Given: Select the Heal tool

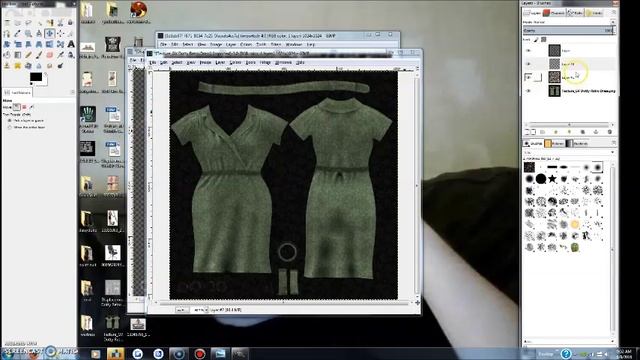Looking at the screenshot, I should click(18, 65).
